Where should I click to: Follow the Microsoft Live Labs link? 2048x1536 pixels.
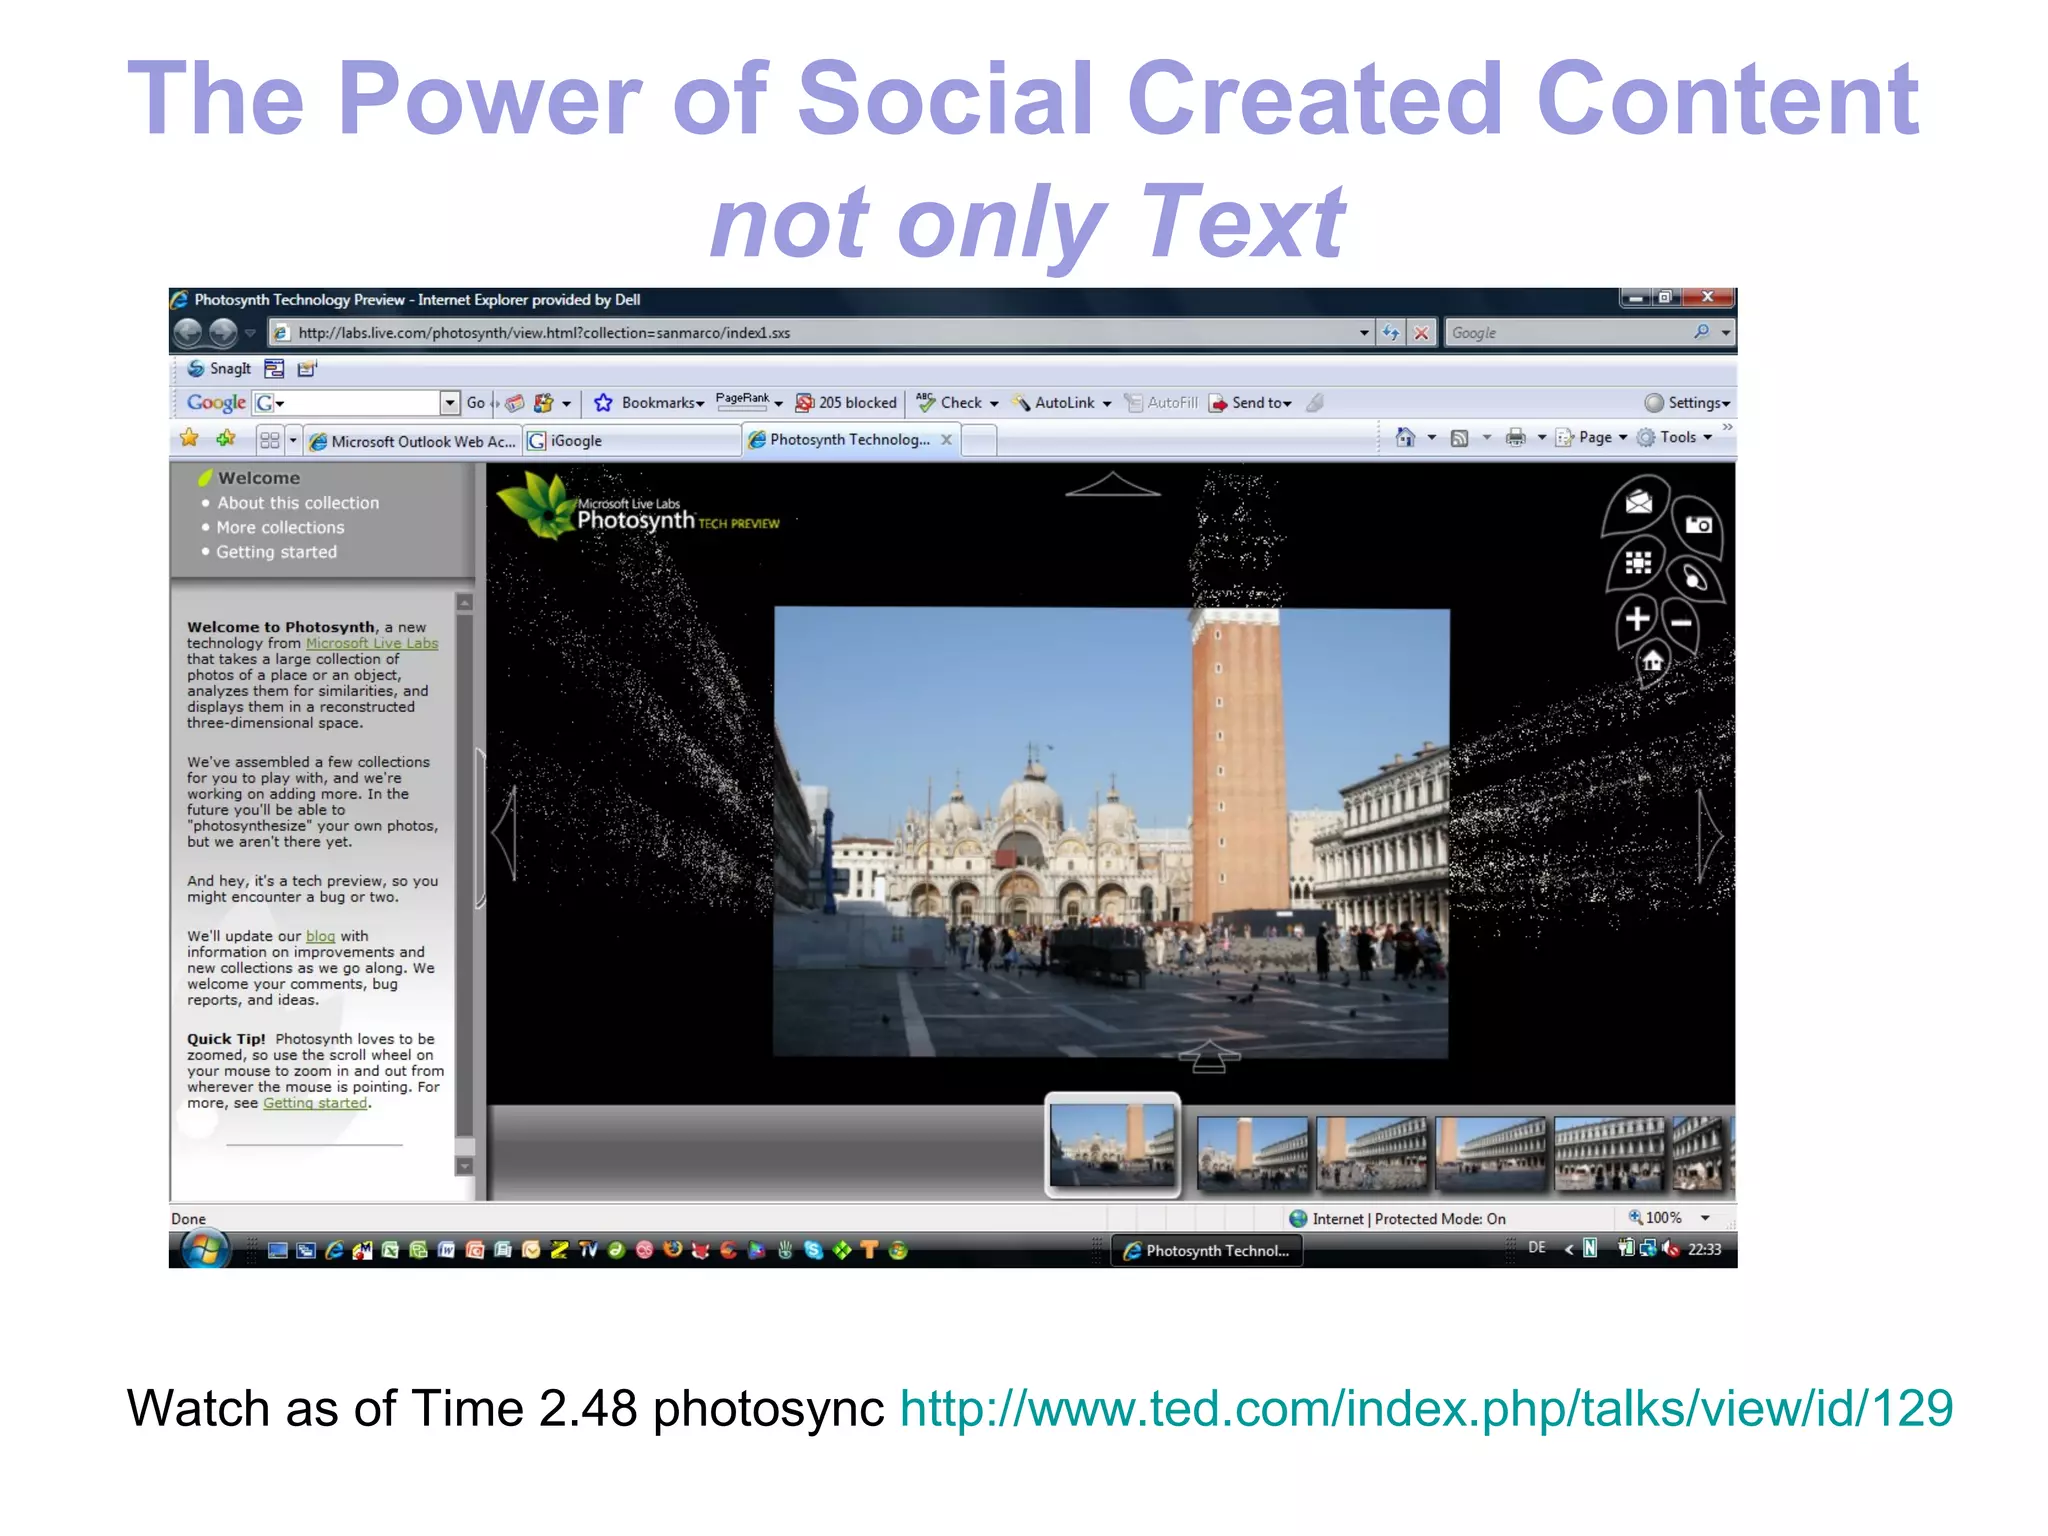point(372,644)
